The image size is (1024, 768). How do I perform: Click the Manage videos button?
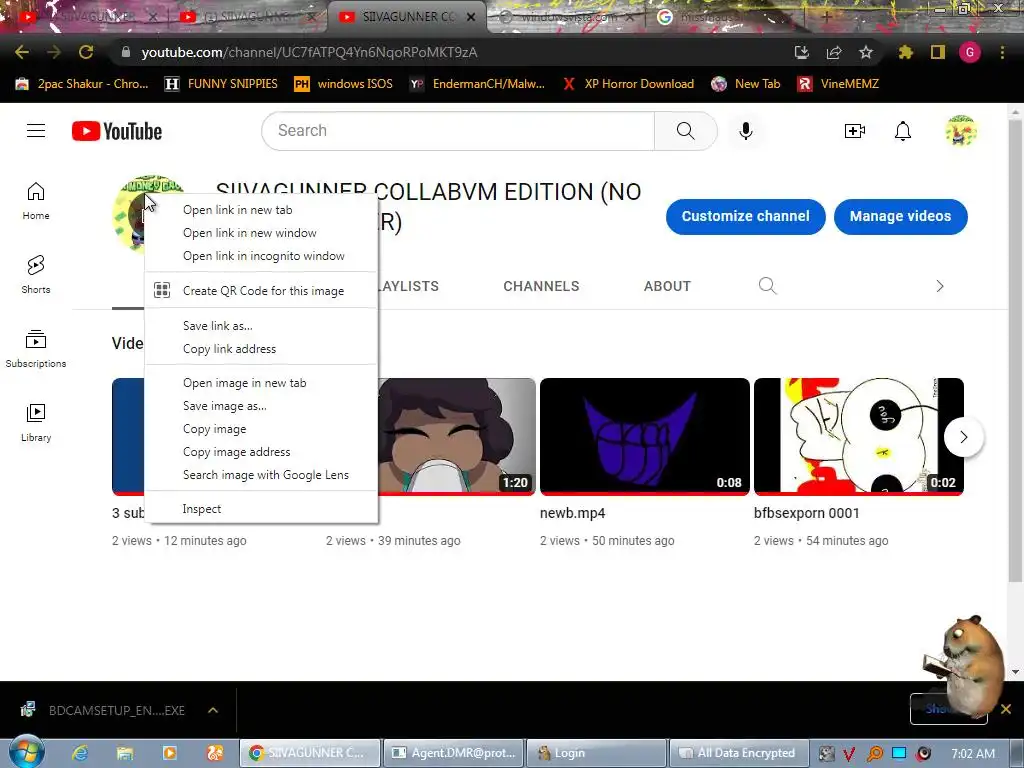tap(900, 216)
